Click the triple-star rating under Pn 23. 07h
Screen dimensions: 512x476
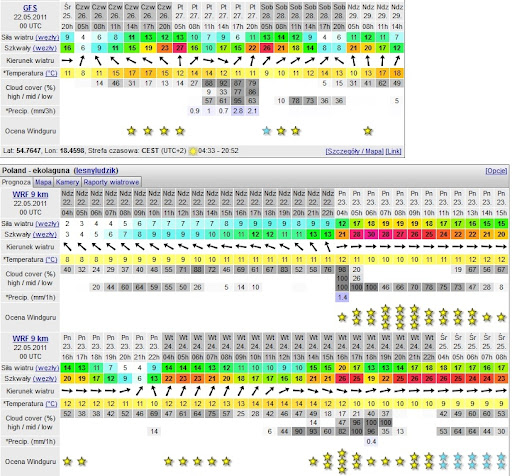386,317
